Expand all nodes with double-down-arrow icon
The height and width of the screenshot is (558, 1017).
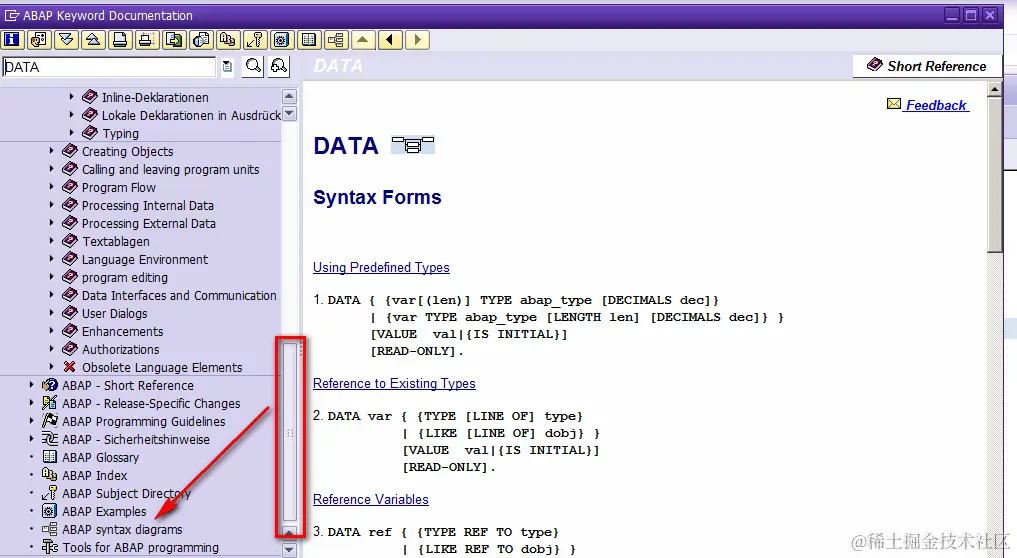pyautogui.click(x=66, y=40)
